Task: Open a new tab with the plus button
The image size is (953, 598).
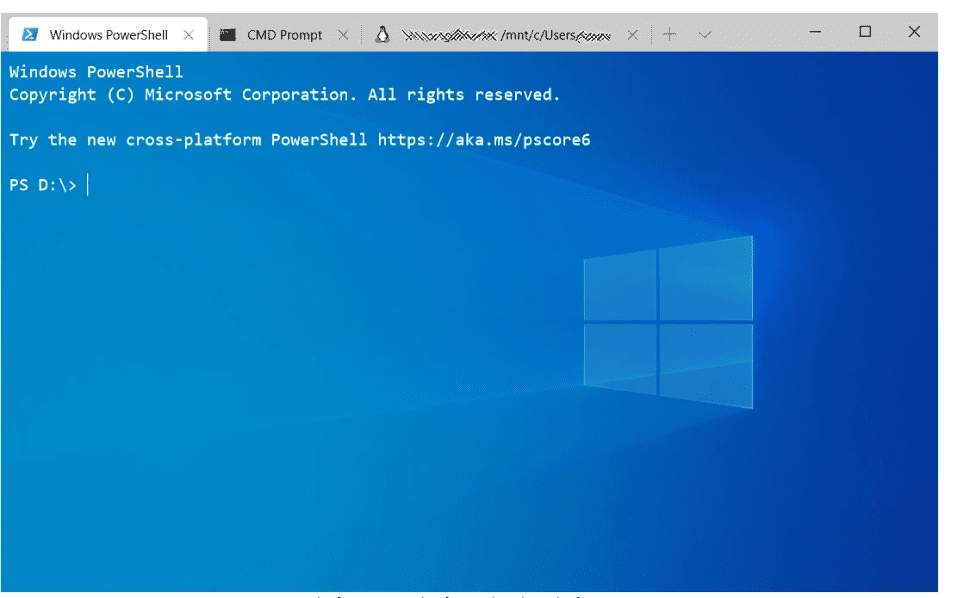Action: [x=669, y=35]
